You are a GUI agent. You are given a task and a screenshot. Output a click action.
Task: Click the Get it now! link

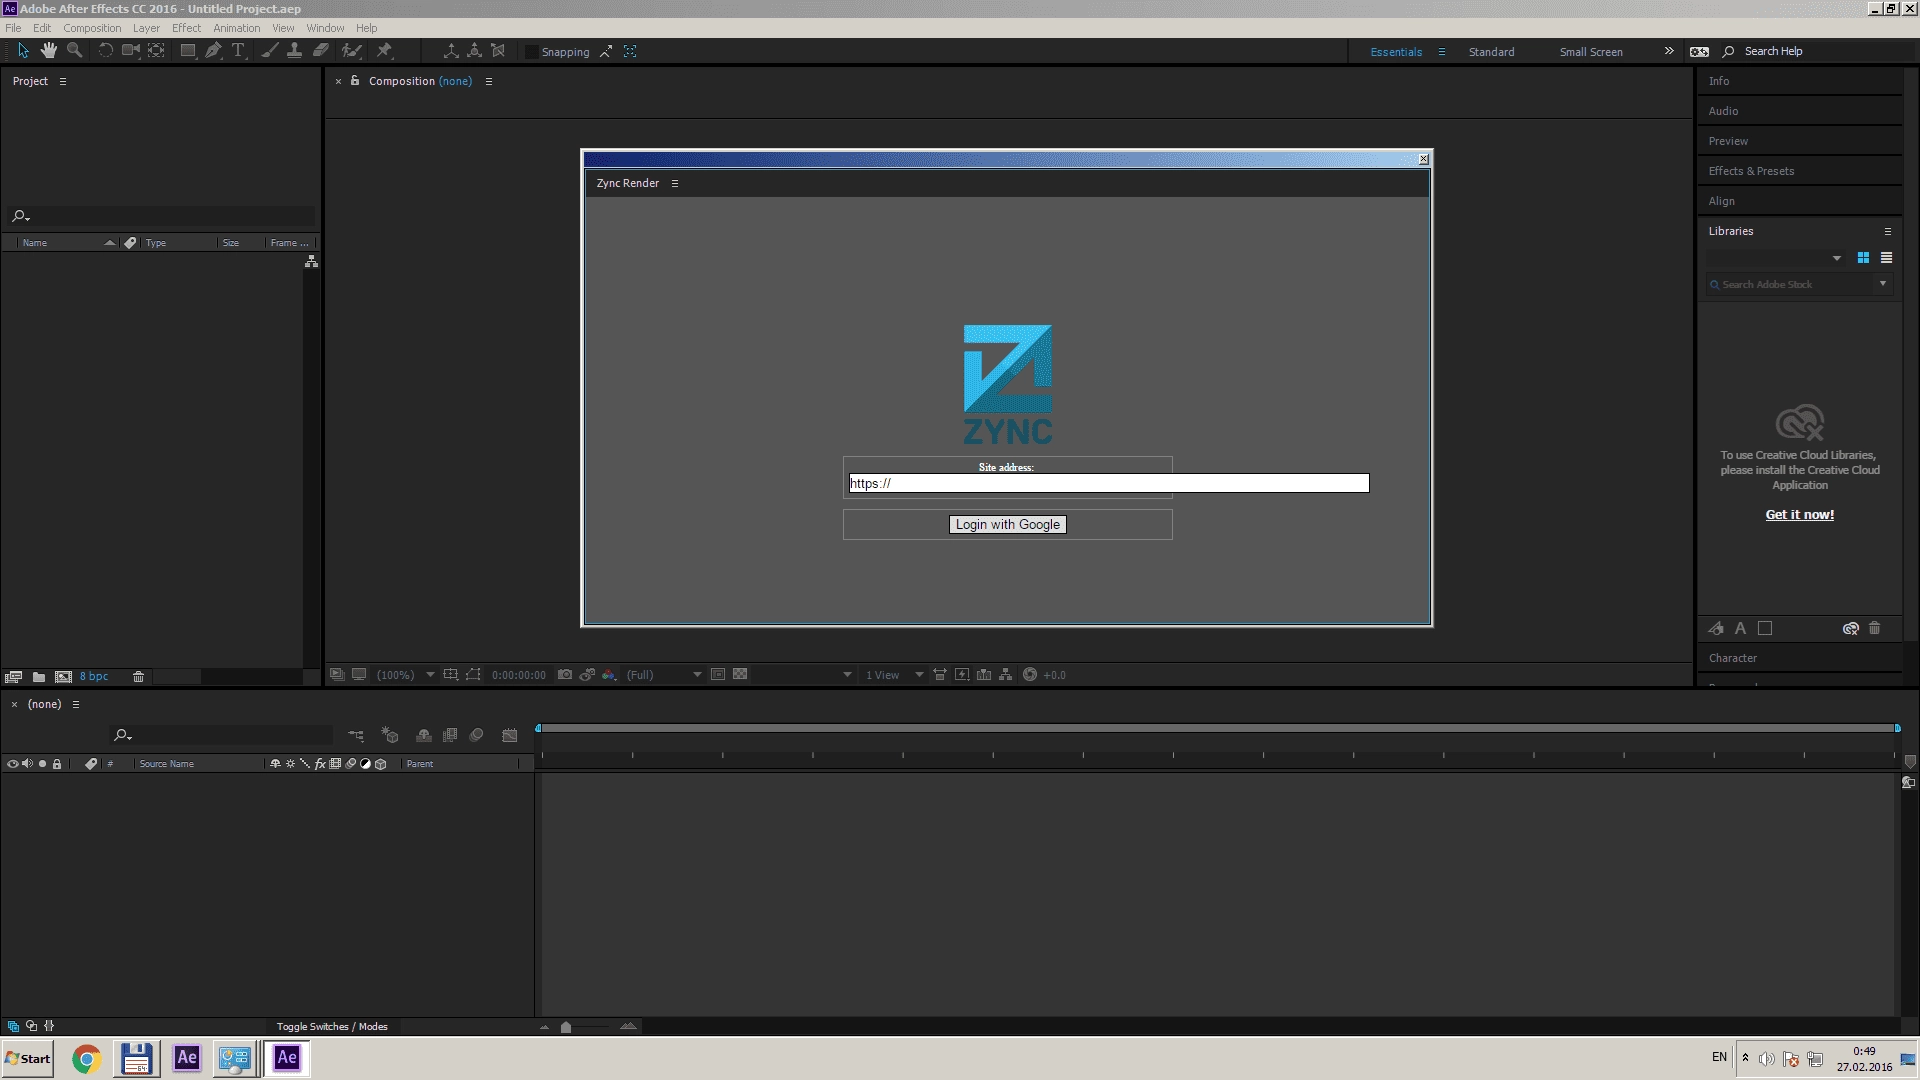(x=1799, y=515)
